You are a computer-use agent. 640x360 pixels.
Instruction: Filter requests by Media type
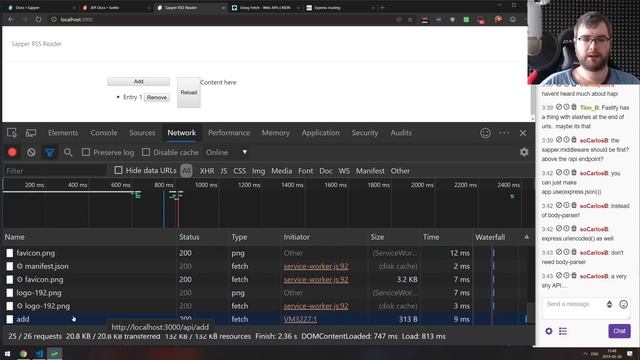282,171
